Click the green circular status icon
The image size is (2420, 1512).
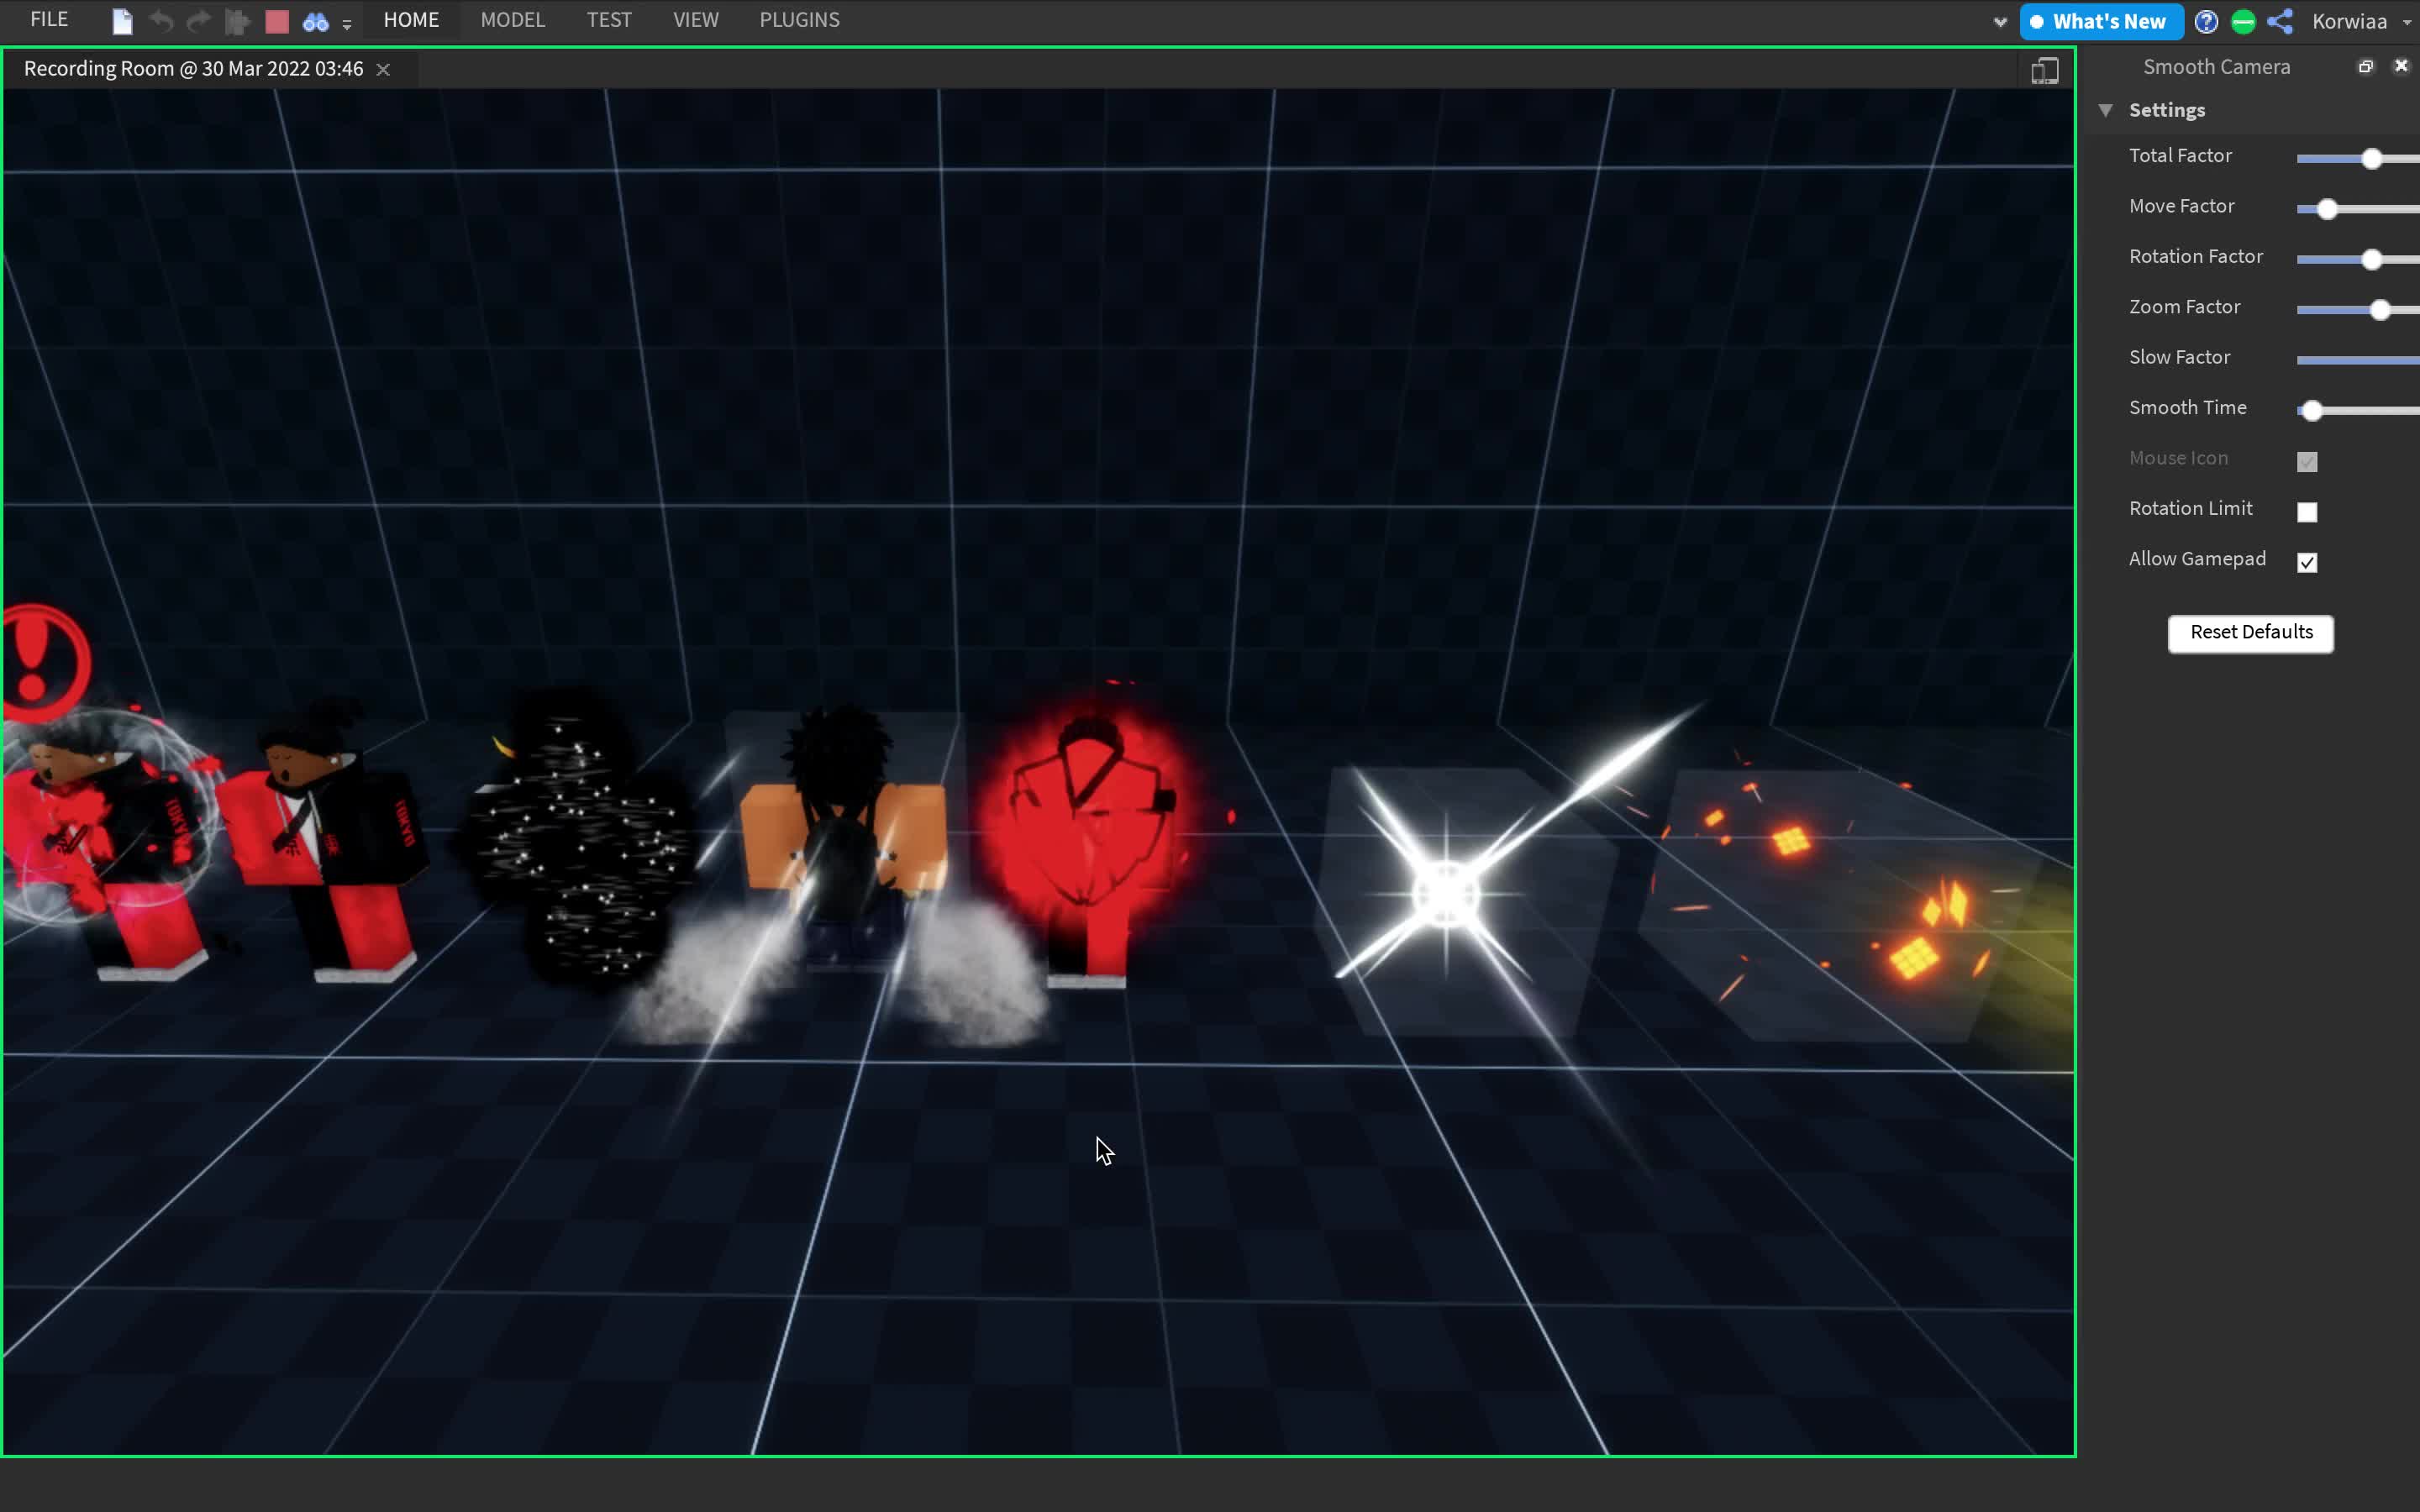[2243, 21]
